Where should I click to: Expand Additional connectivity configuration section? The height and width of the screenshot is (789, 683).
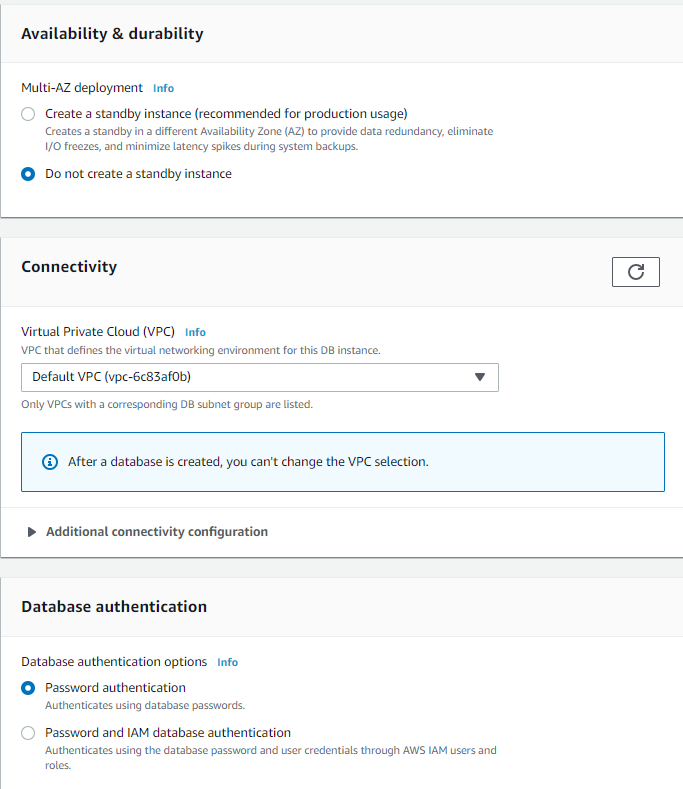[157, 532]
